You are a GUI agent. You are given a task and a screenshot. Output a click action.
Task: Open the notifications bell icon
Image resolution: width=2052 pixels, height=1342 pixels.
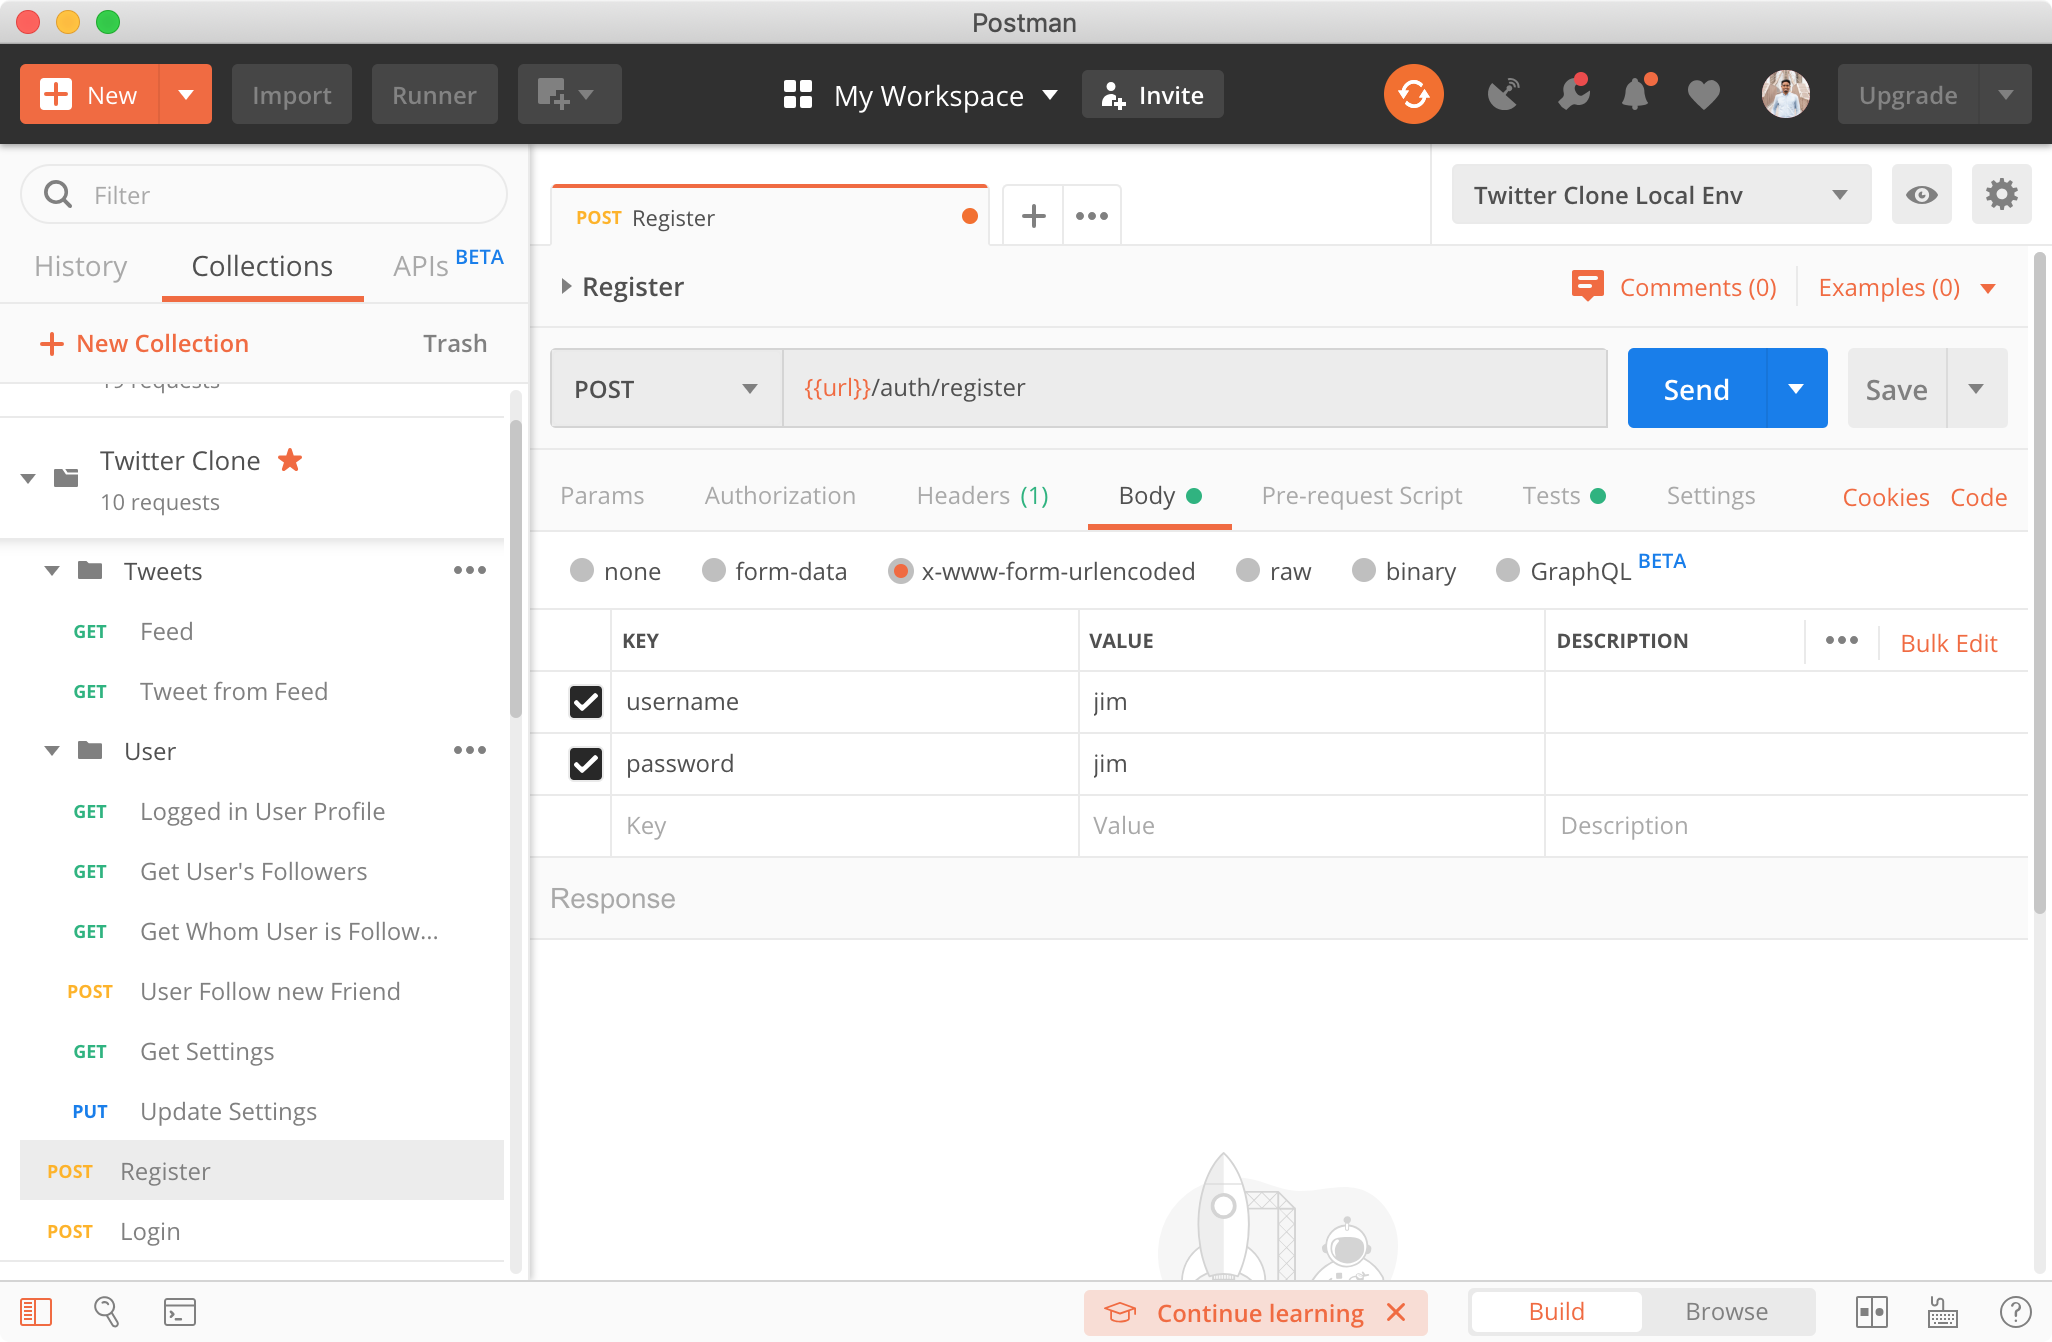click(1635, 95)
